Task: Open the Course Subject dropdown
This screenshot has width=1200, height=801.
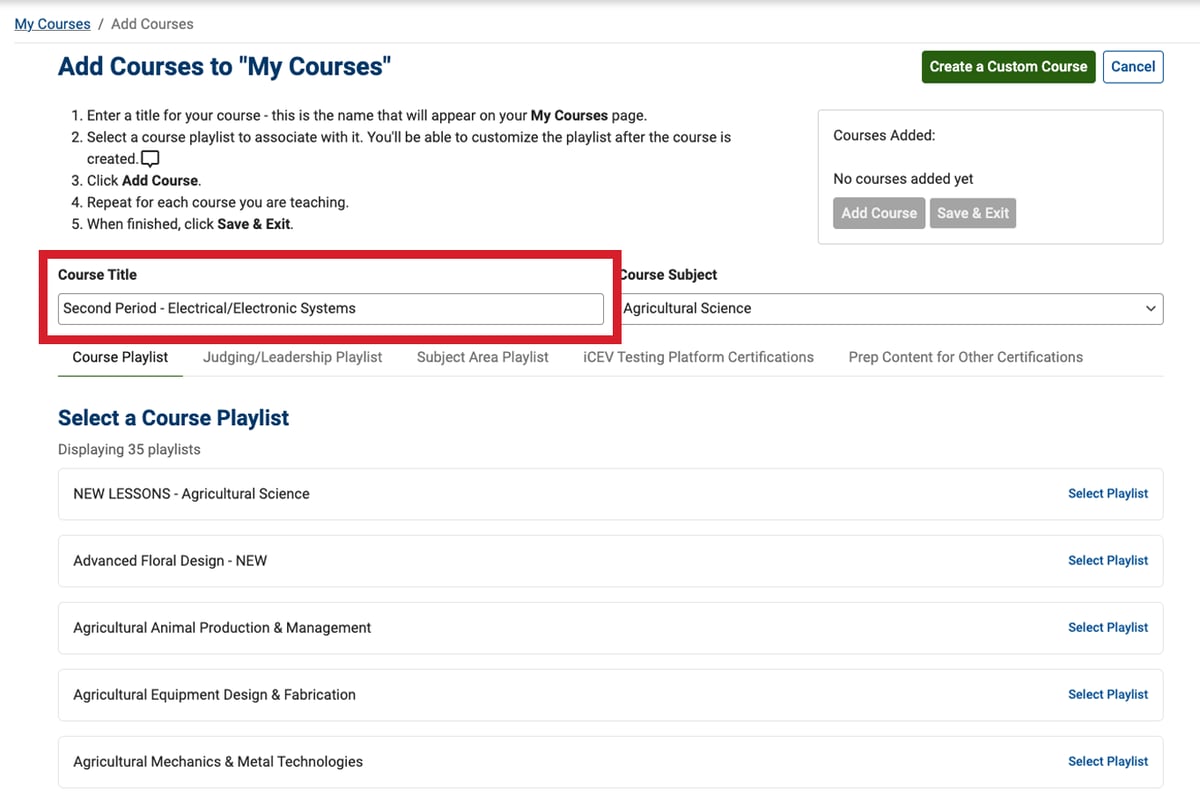Action: pos(890,309)
